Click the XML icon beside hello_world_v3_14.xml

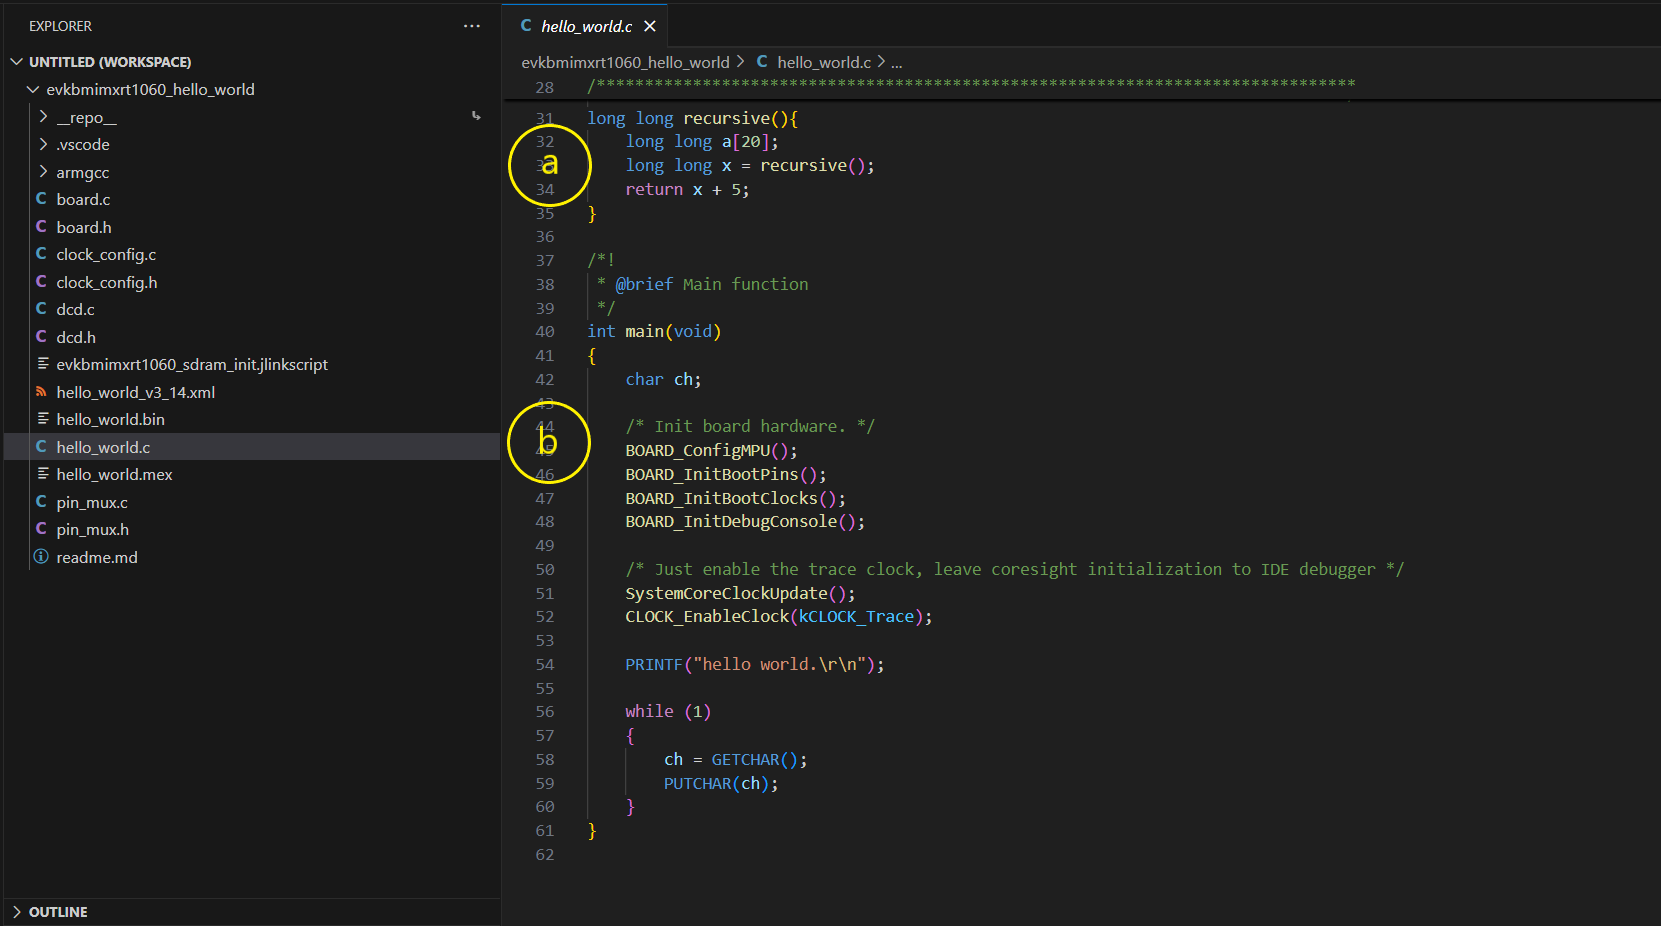coord(40,392)
